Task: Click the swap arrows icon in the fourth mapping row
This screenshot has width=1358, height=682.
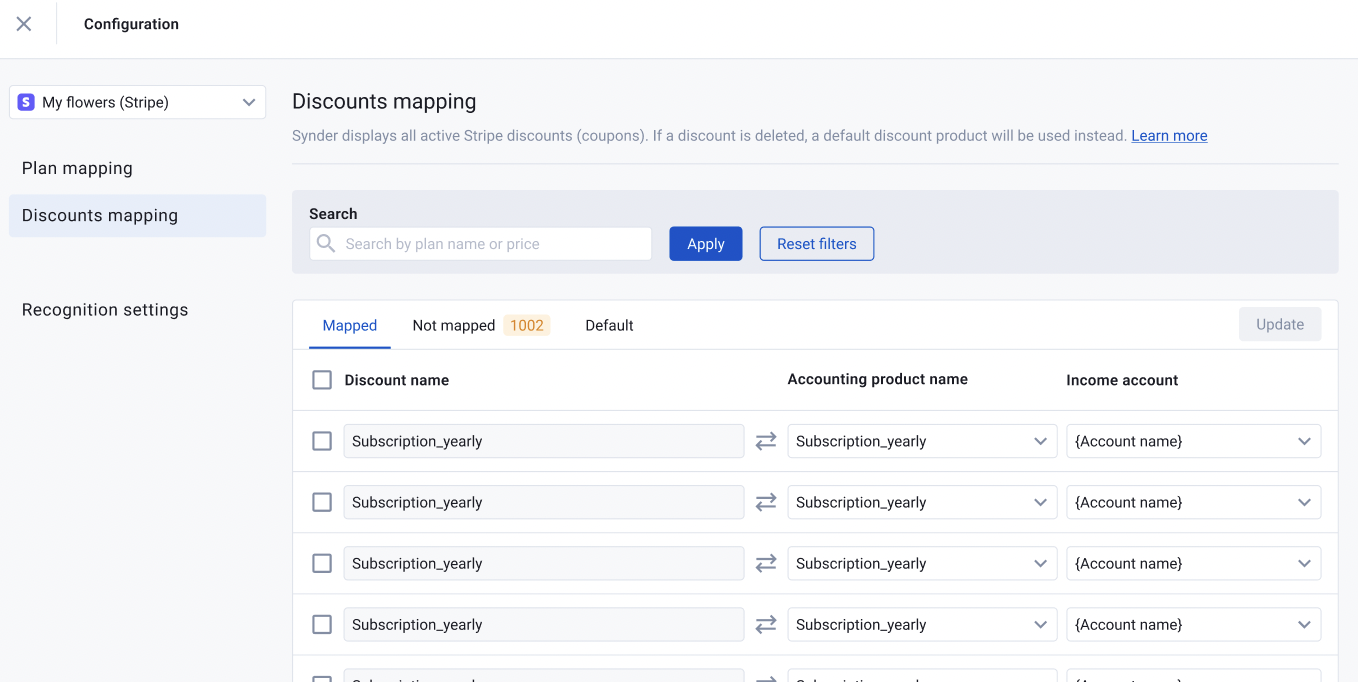Action: (x=766, y=624)
